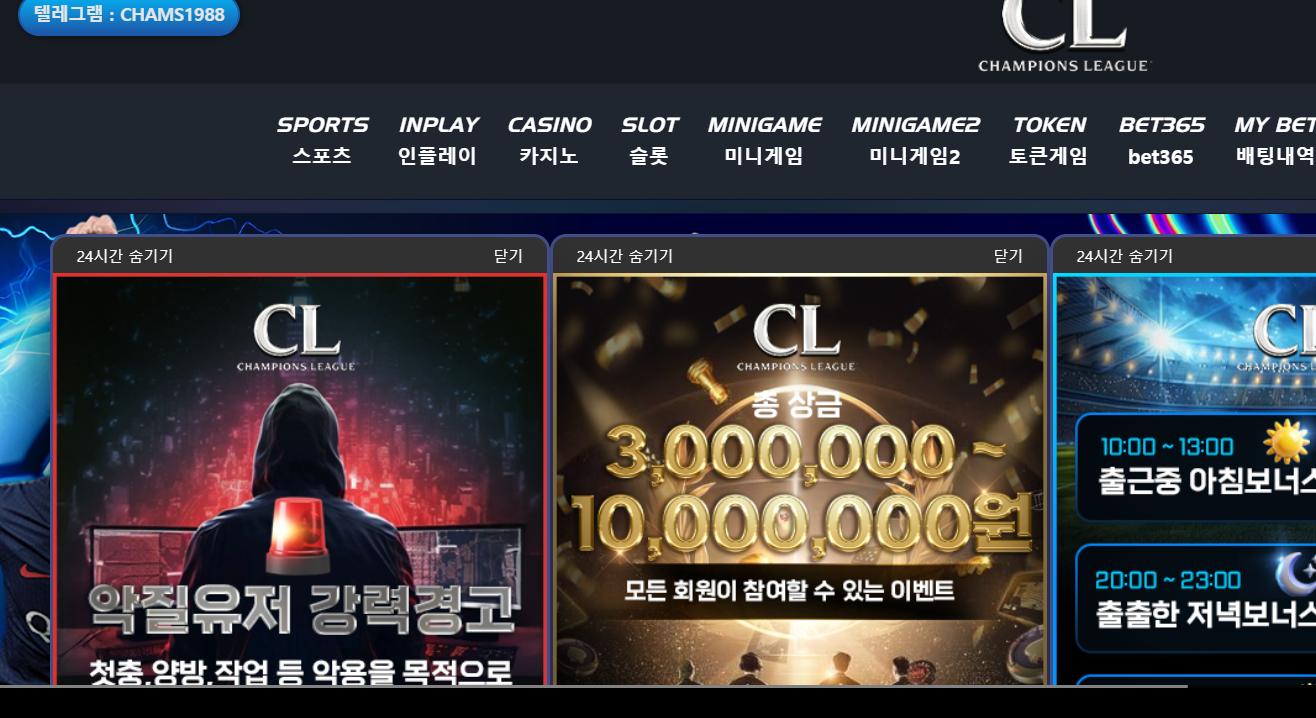Screen dimensions: 1316x718
Task: Click the Telegram CHAMS1988 badge
Action: tap(129, 16)
